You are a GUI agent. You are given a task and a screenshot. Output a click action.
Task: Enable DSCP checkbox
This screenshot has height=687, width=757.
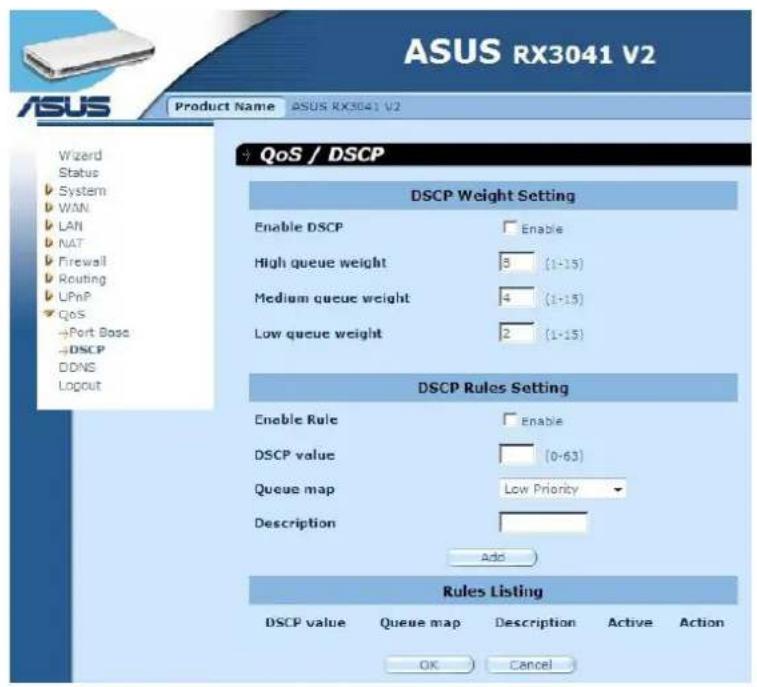pos(509,227)
